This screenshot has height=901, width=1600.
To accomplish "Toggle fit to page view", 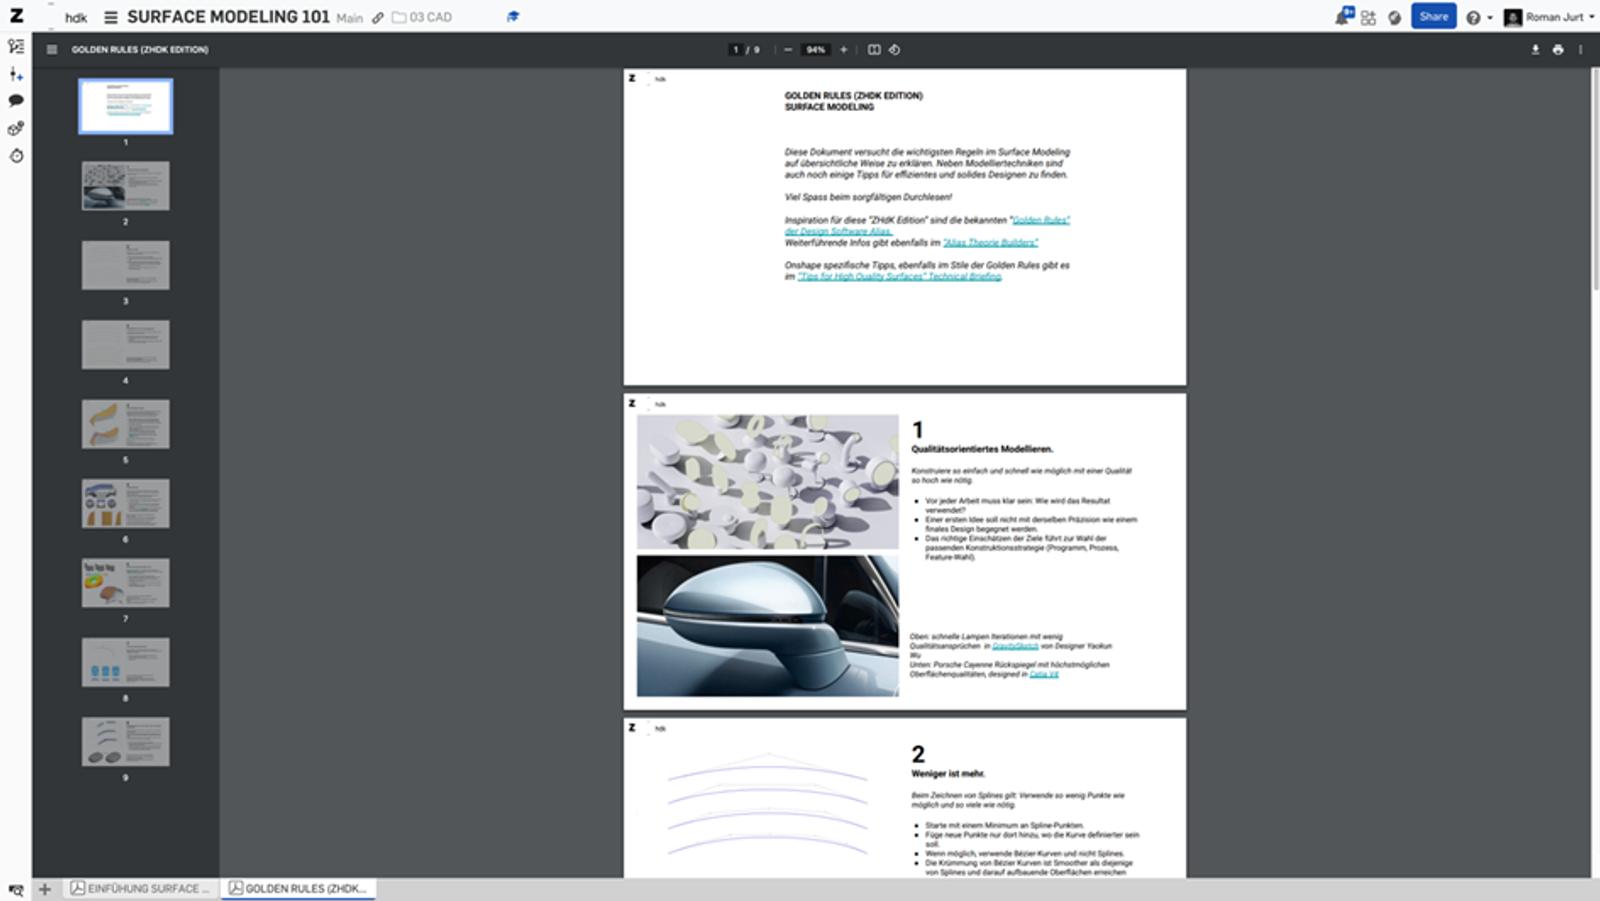I will click(x=874, y=49).
